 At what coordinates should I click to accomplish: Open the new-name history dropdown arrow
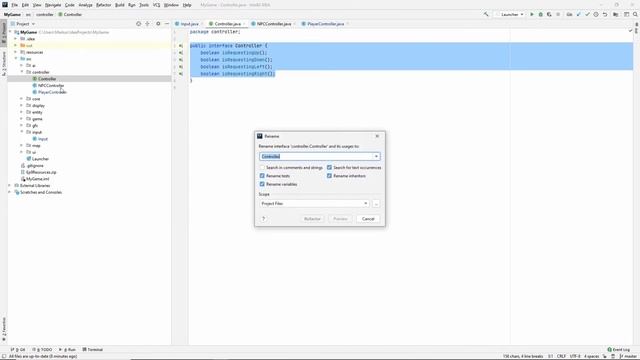pyautogui.click(x=376, y=156)
